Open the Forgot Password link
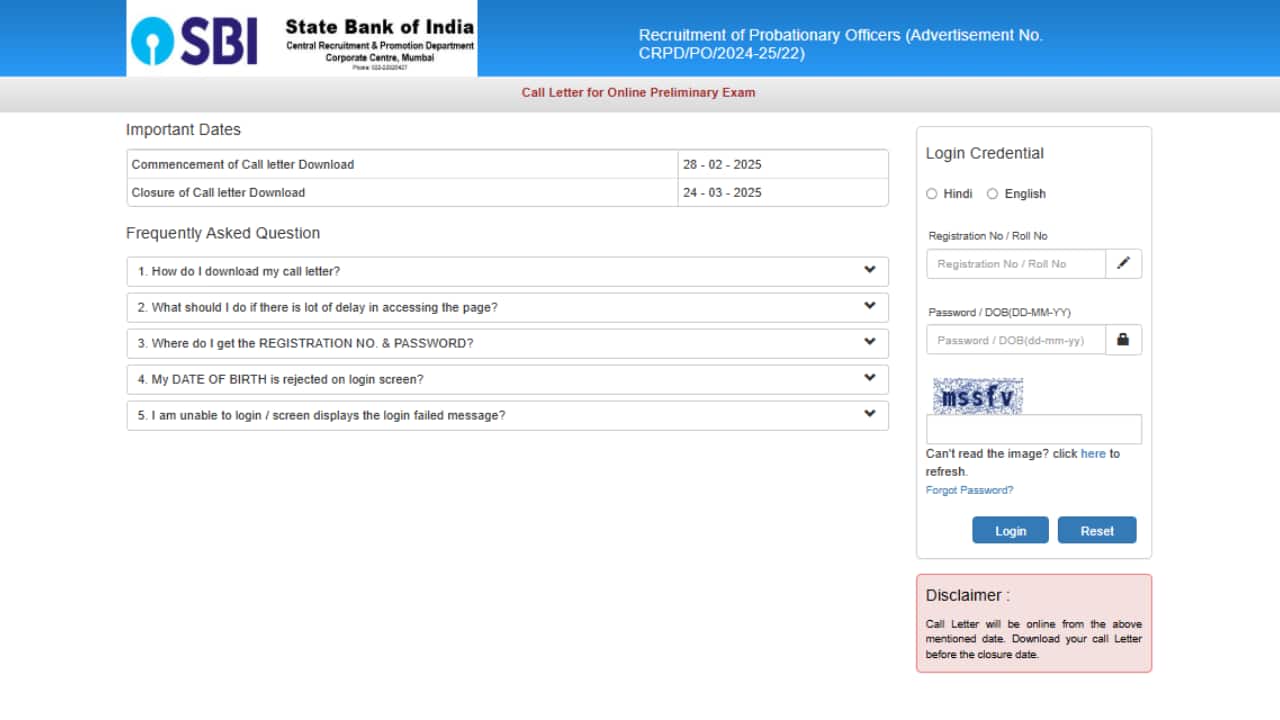Screen dimensions: 1280x720 968,490
